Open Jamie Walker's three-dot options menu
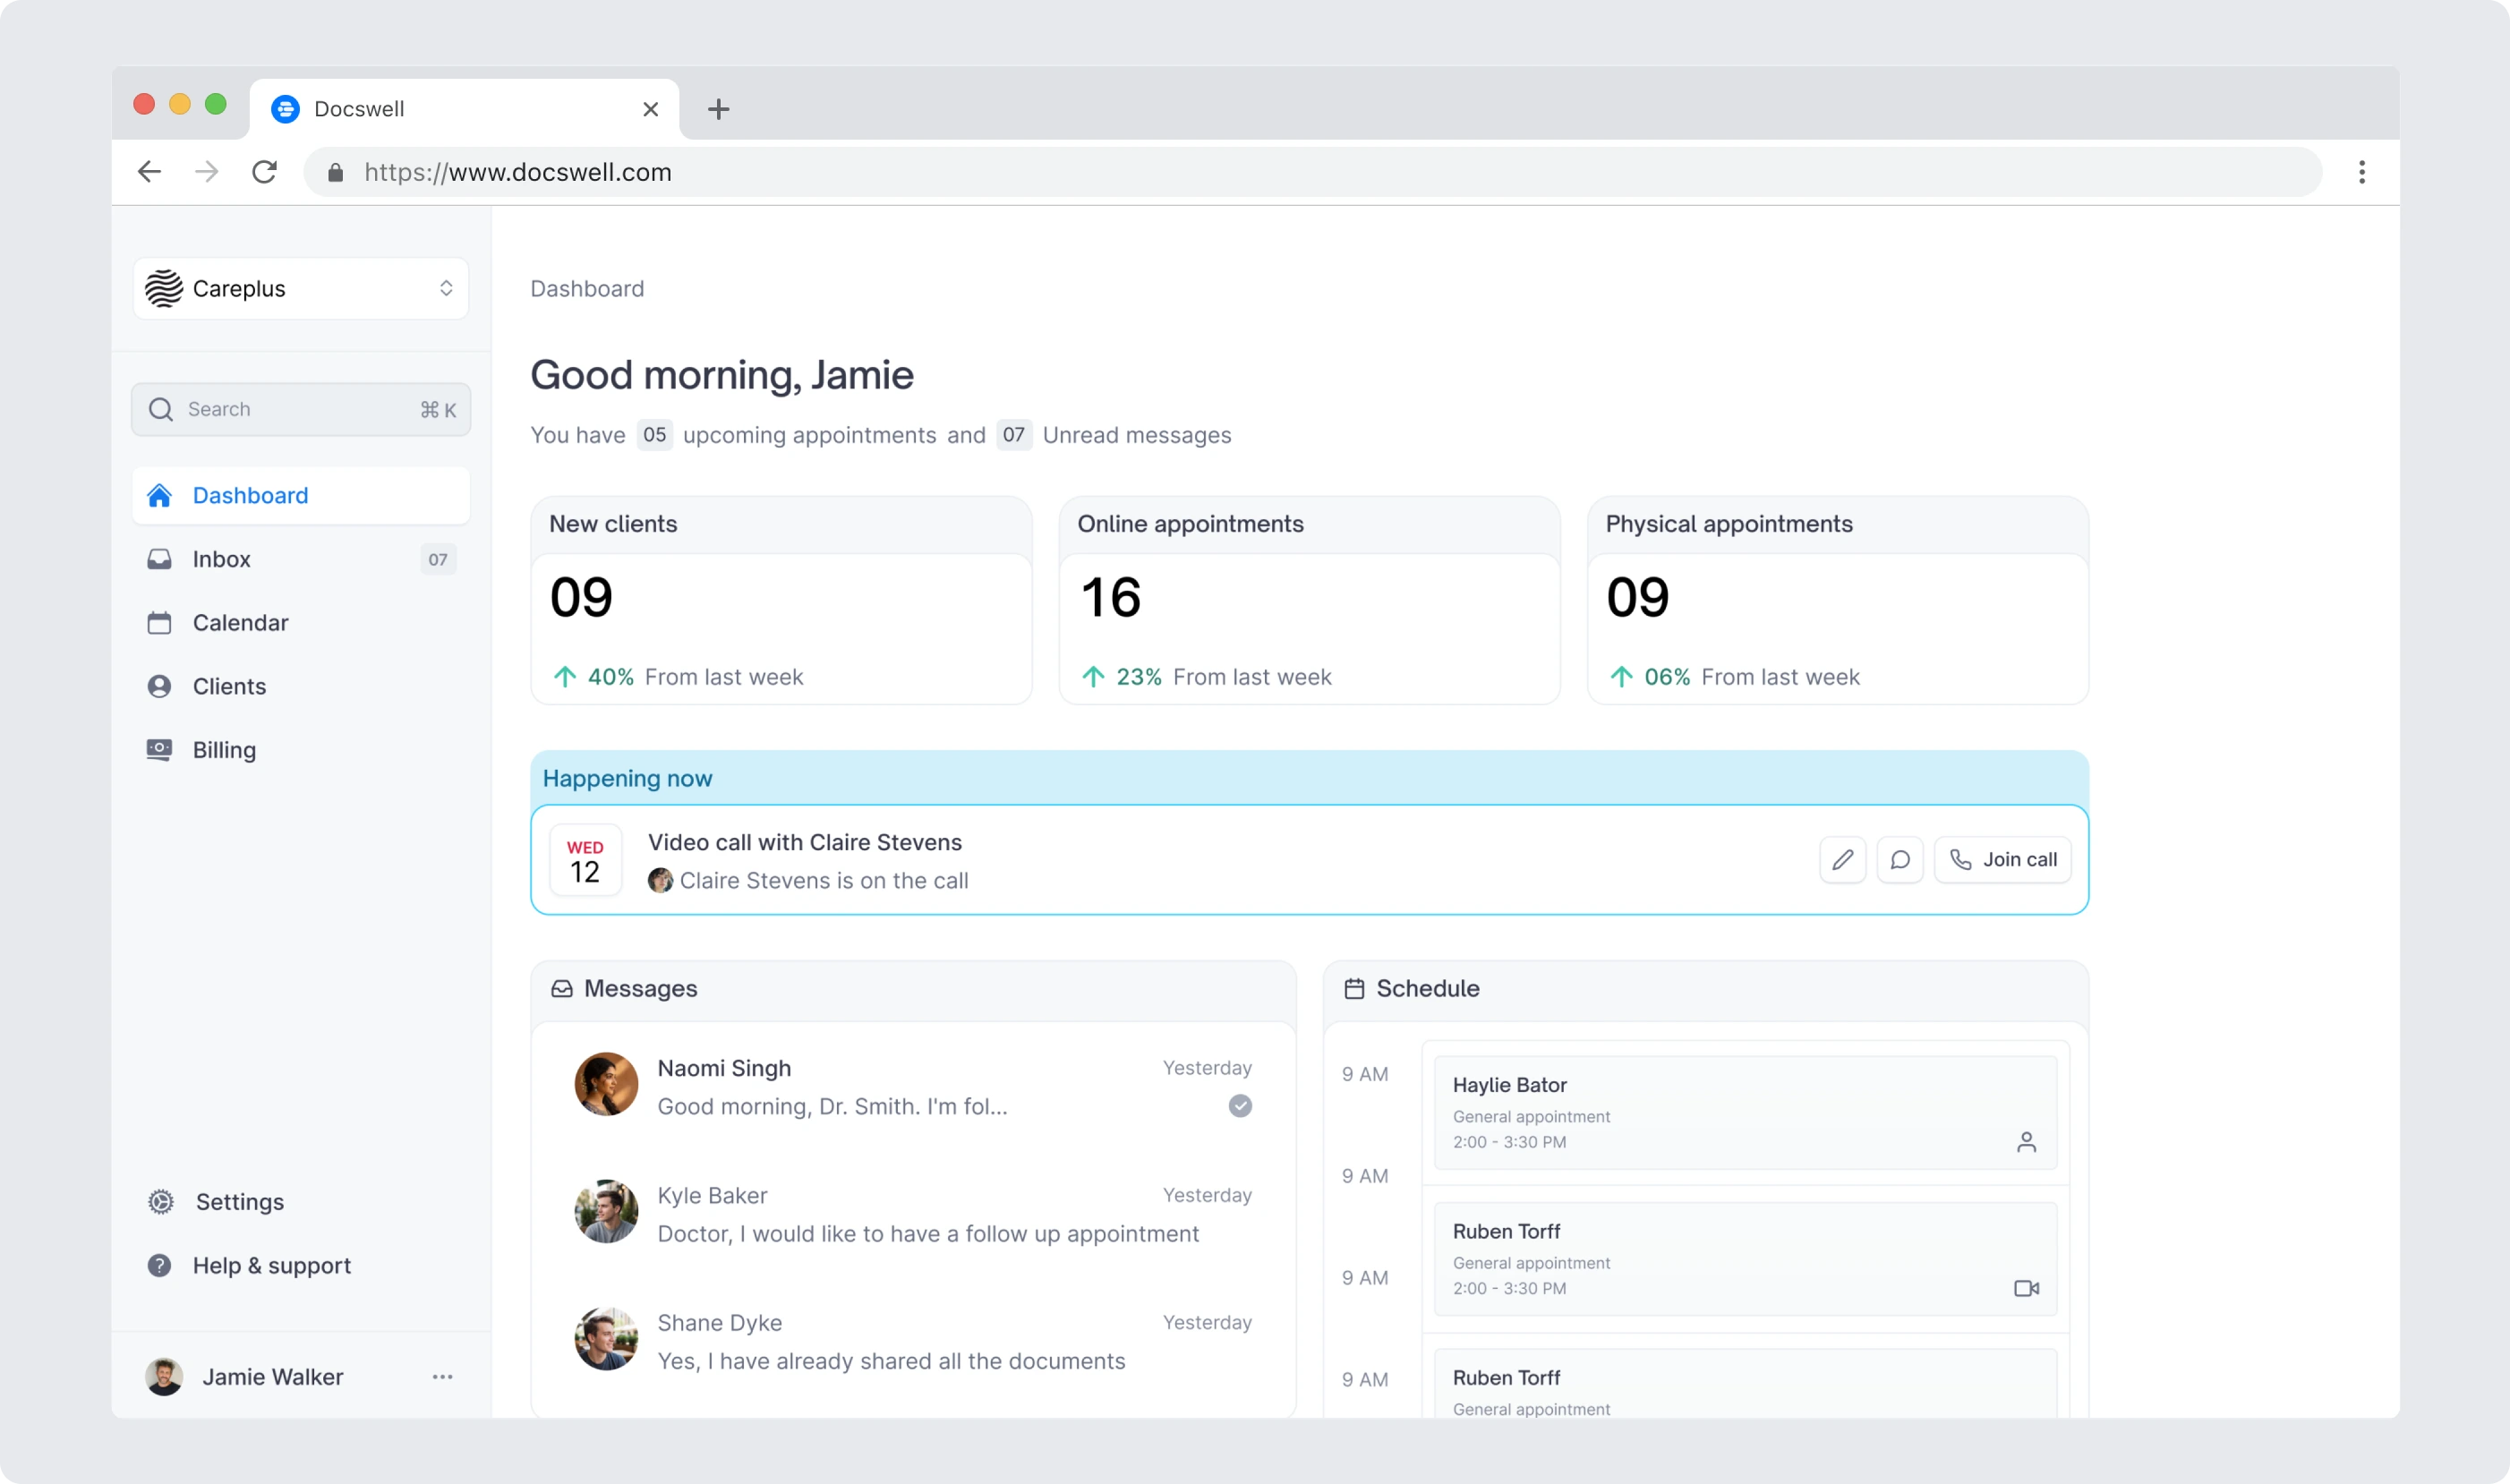This screenshot has height=1484, width=2510. (x=442, y=1377)
